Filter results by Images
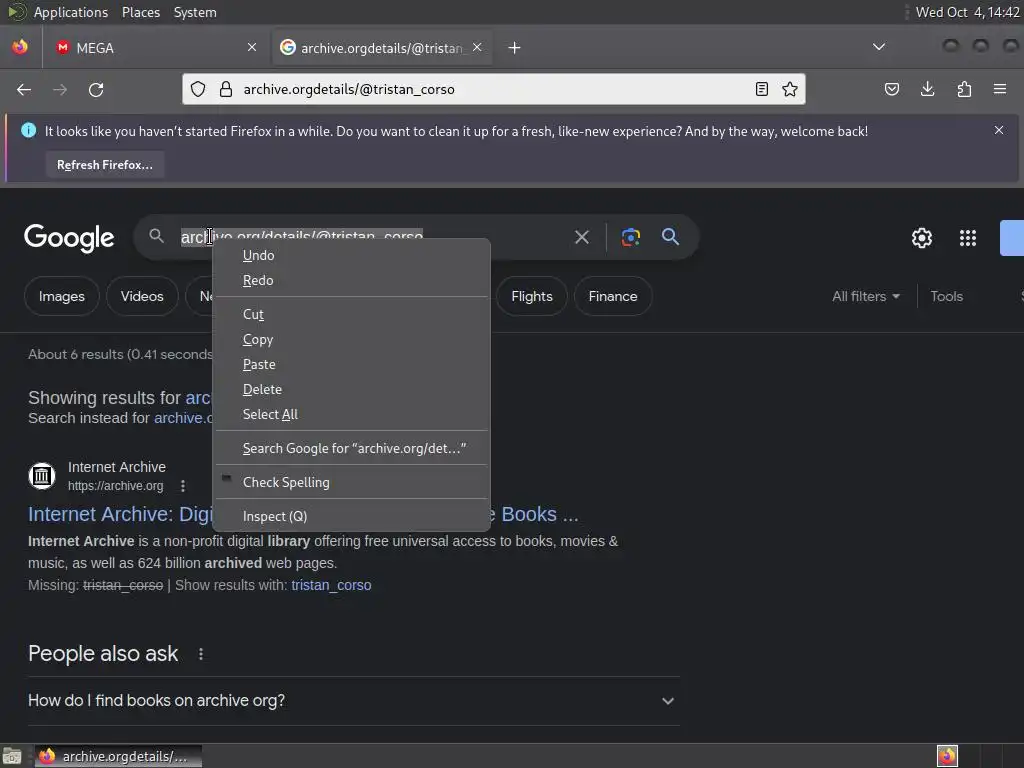Screen dimensions: 1024x768 click(x=61, y=296)
